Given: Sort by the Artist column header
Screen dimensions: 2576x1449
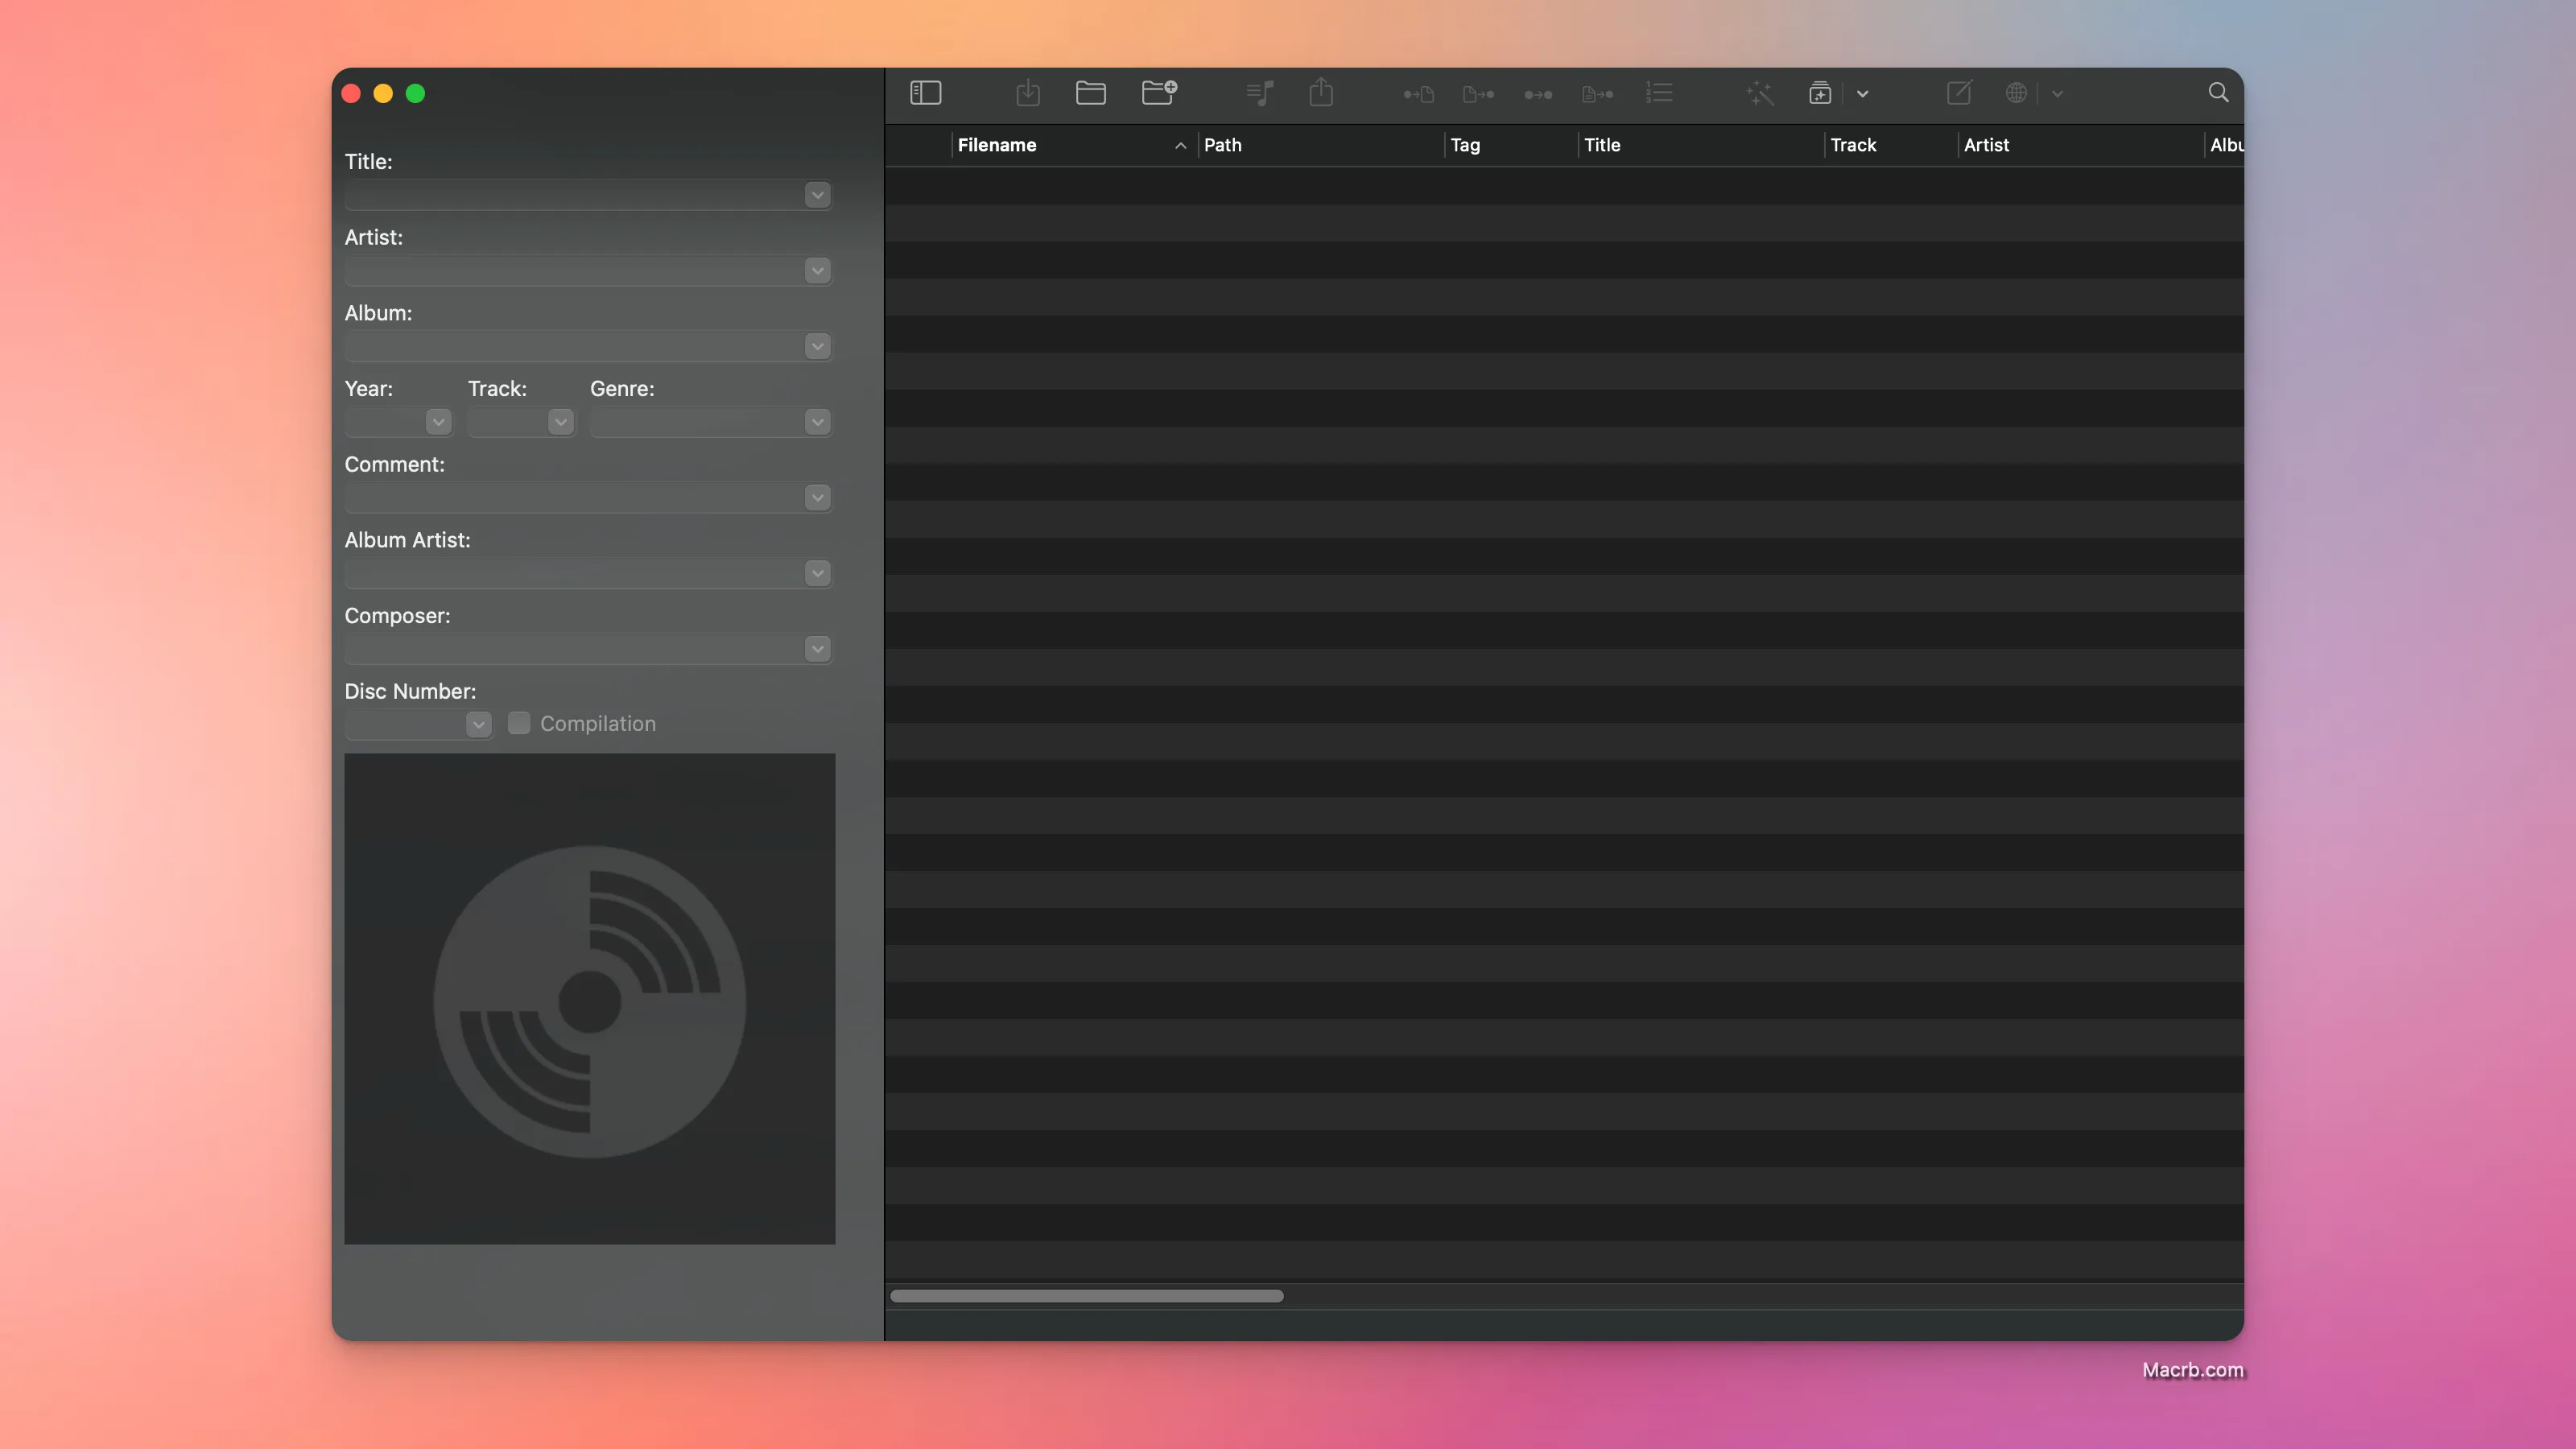Looking at the screenshot, I should coord(2080,145).
